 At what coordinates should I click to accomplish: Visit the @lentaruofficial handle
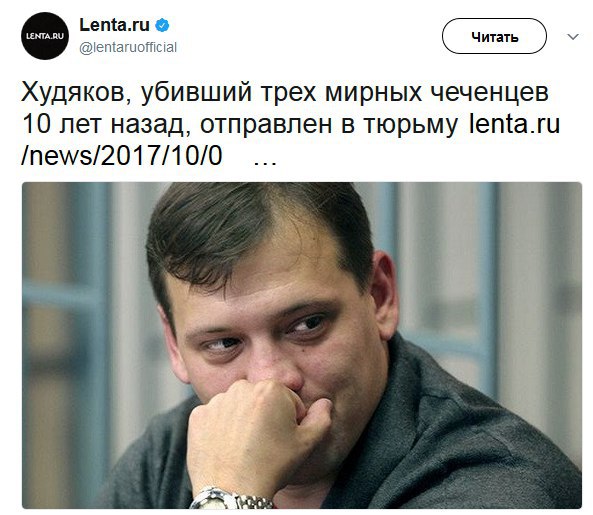click(128, 47)
